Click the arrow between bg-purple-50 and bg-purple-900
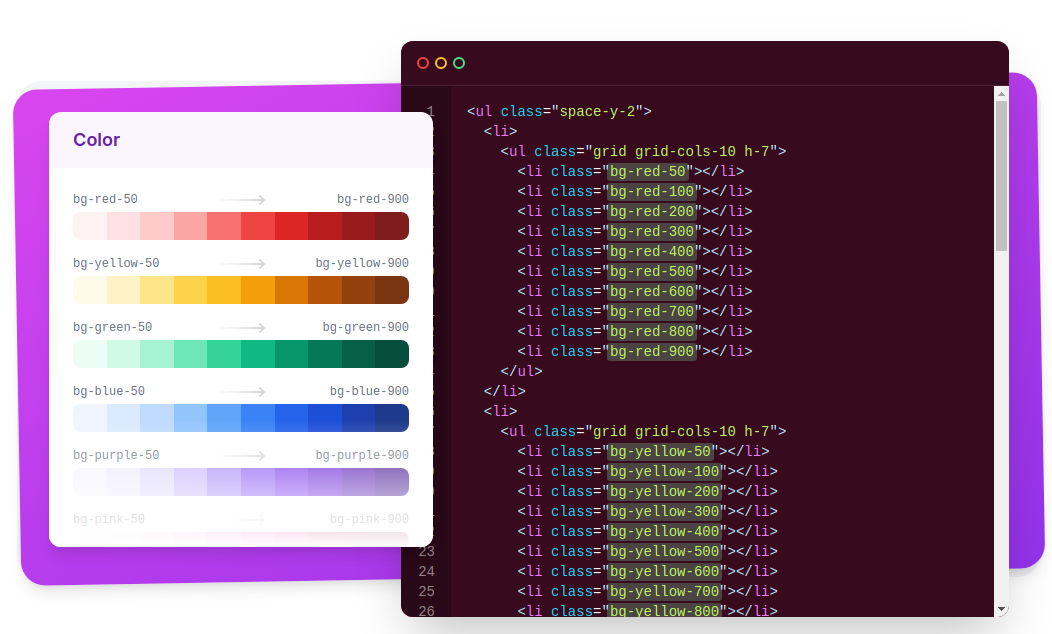 (x=244, y=456)
